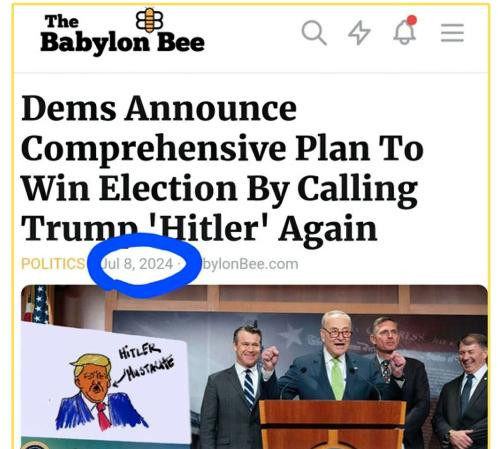The height and width of the screenshot is (449, 500).
Task: Open the POLITICS category link
Action: 53,264
